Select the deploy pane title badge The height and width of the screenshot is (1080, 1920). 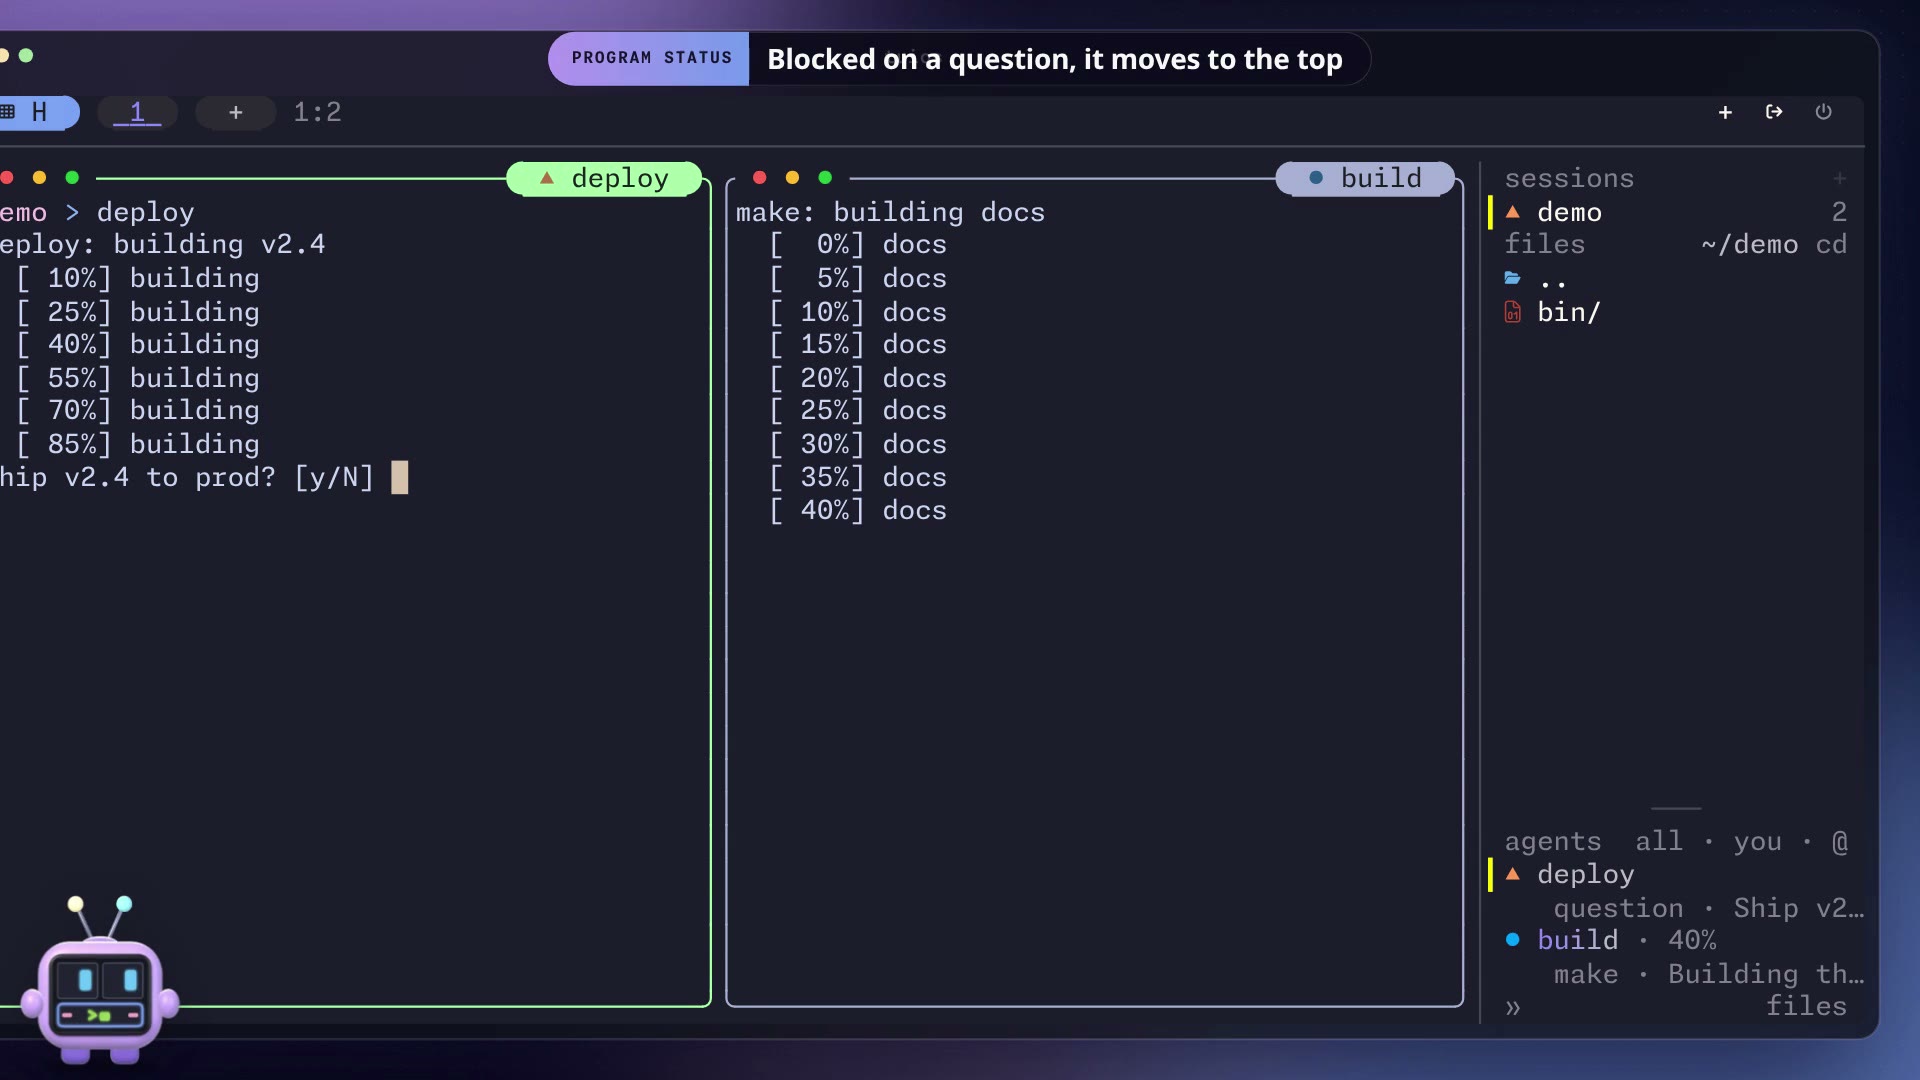pos(604,178)
